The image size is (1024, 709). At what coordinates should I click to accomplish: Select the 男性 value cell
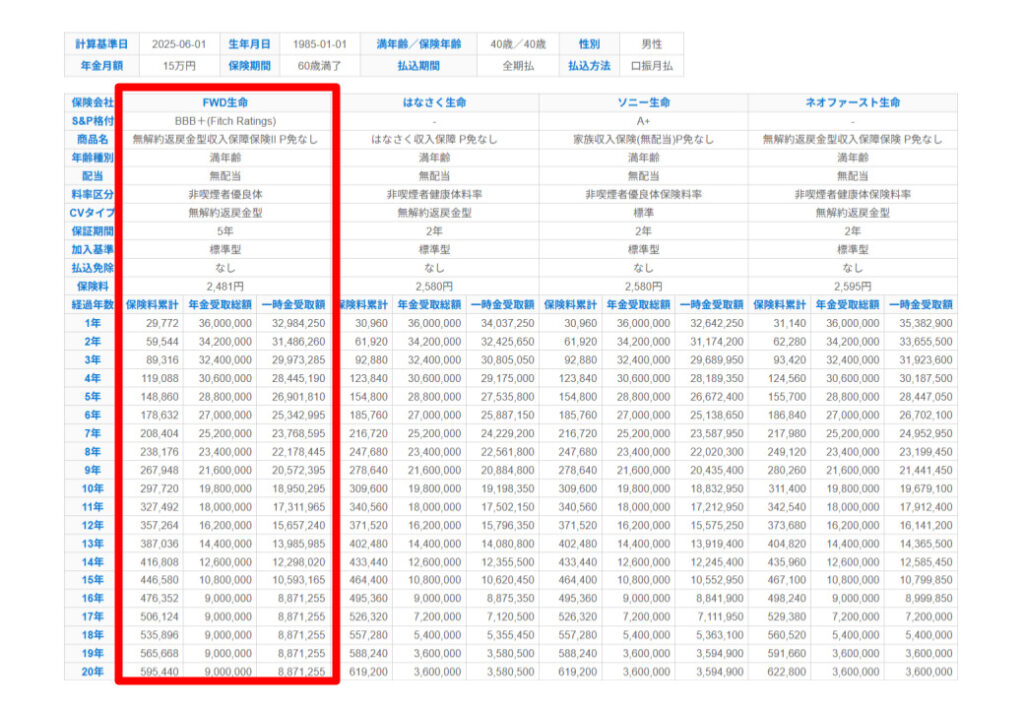[652, 44]
